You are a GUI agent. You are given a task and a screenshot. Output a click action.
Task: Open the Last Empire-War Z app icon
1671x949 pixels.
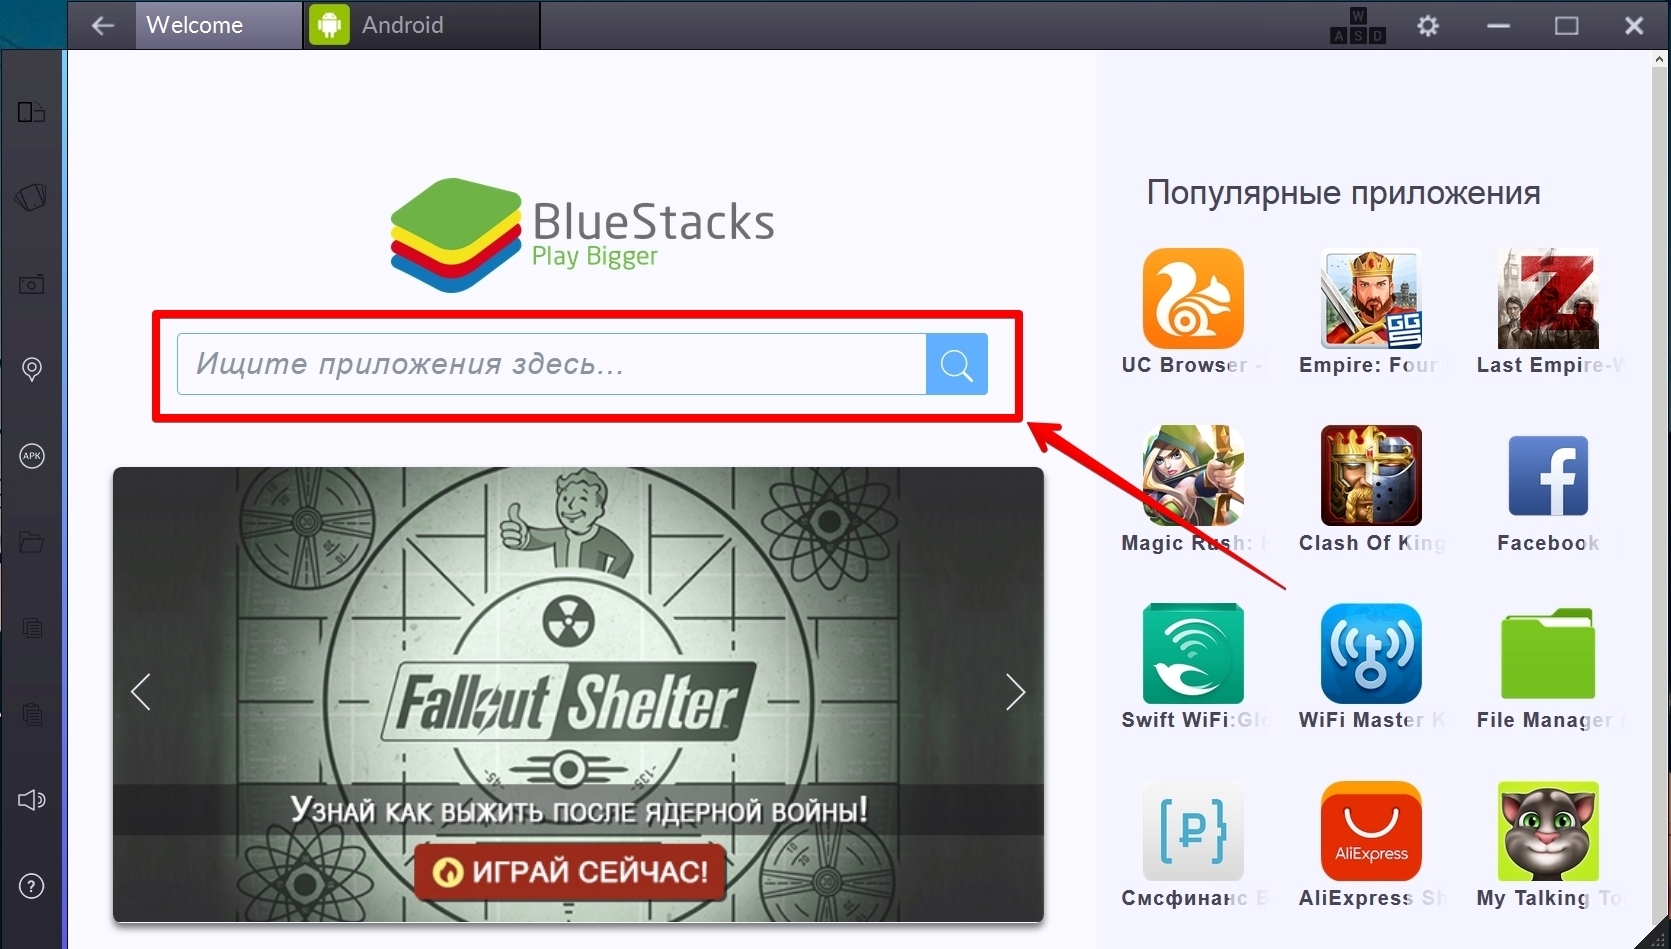pyautogui.click(x=1548, y=298)
